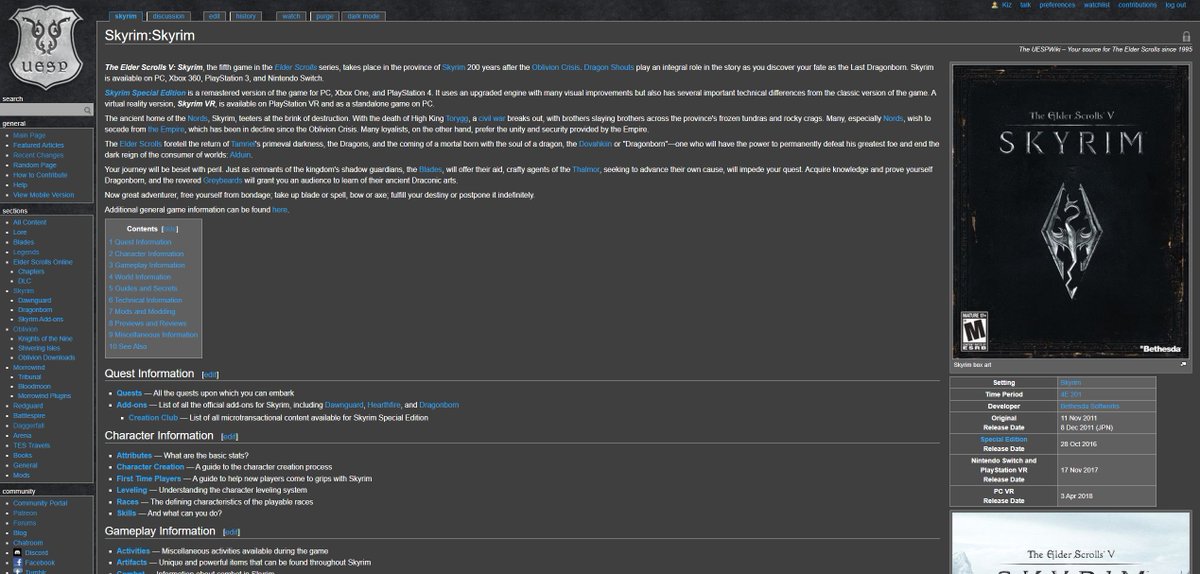This screenshot has width=1200, height=574.
Task: Jump to 10 See Also in contents
Action: pyautogui.click(x=128, y=346)
